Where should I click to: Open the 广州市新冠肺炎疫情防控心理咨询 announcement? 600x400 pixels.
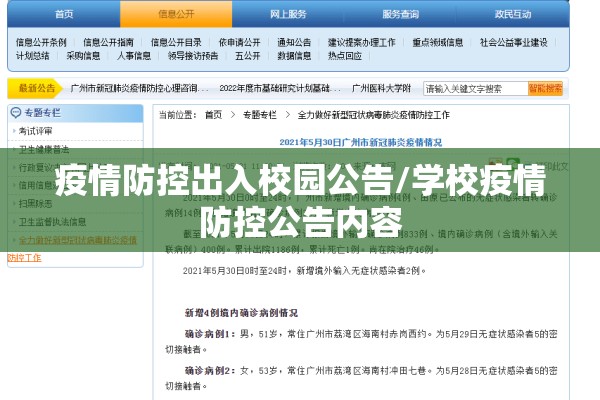(140, 88)
